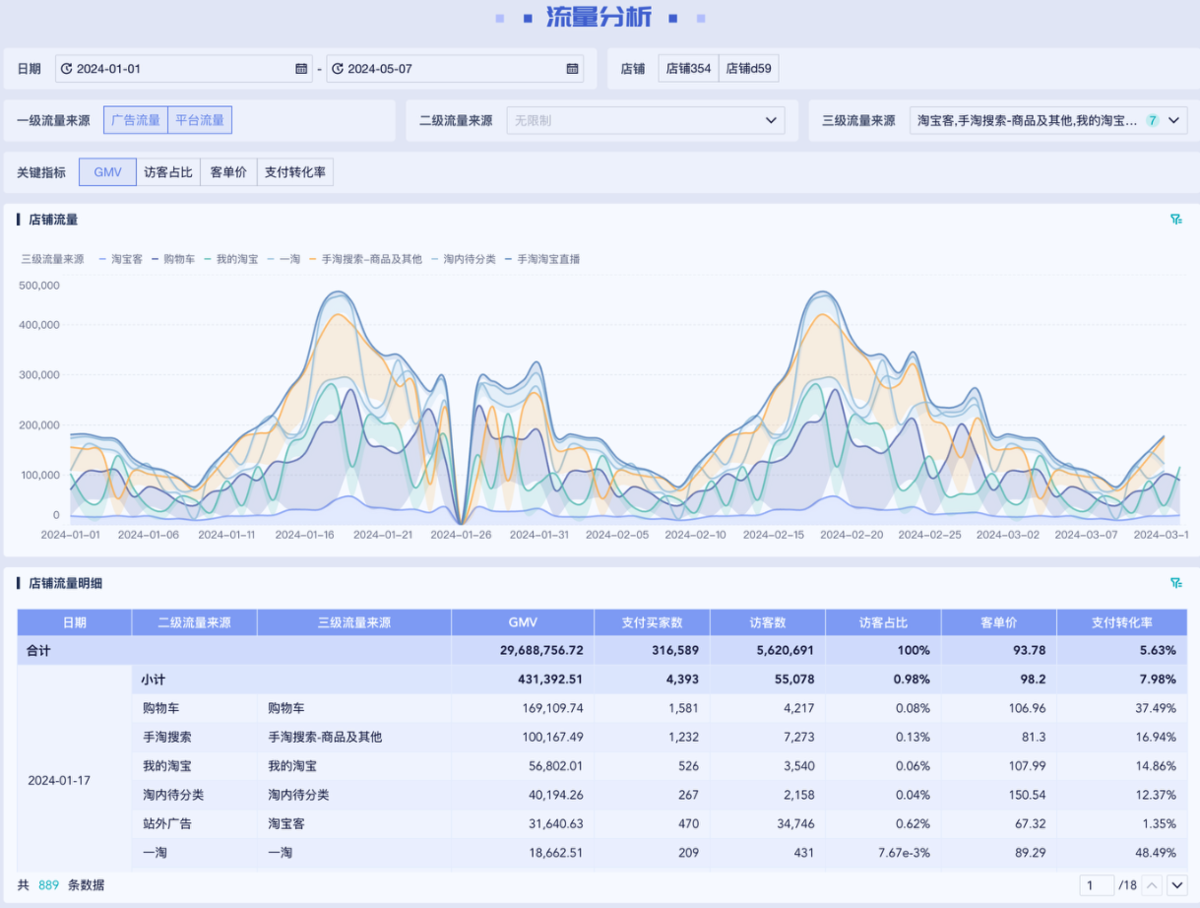This screenshot has height=908, width=1200.
Task: Click clock icon beside 2024-05-07 date
Action: coord(338,69)
